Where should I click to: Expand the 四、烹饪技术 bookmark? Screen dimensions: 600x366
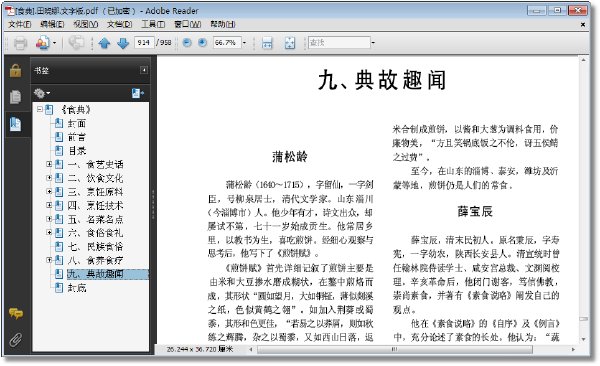tap(49, 205)
